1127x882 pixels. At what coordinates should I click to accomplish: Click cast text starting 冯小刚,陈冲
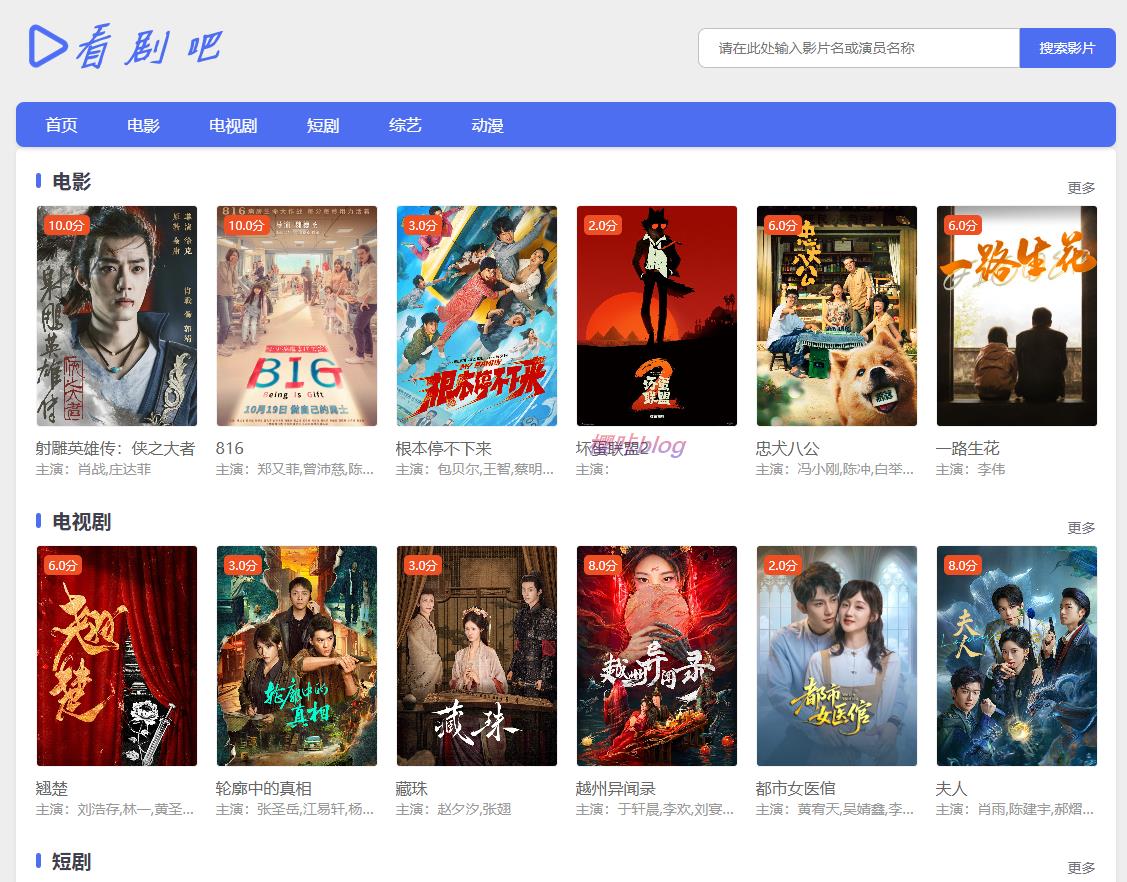tap(834, 469)
